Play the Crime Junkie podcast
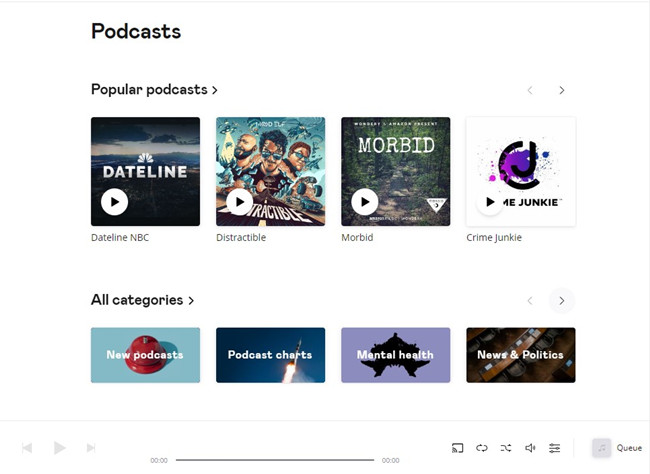650x474 pixels. pos(490,202)
